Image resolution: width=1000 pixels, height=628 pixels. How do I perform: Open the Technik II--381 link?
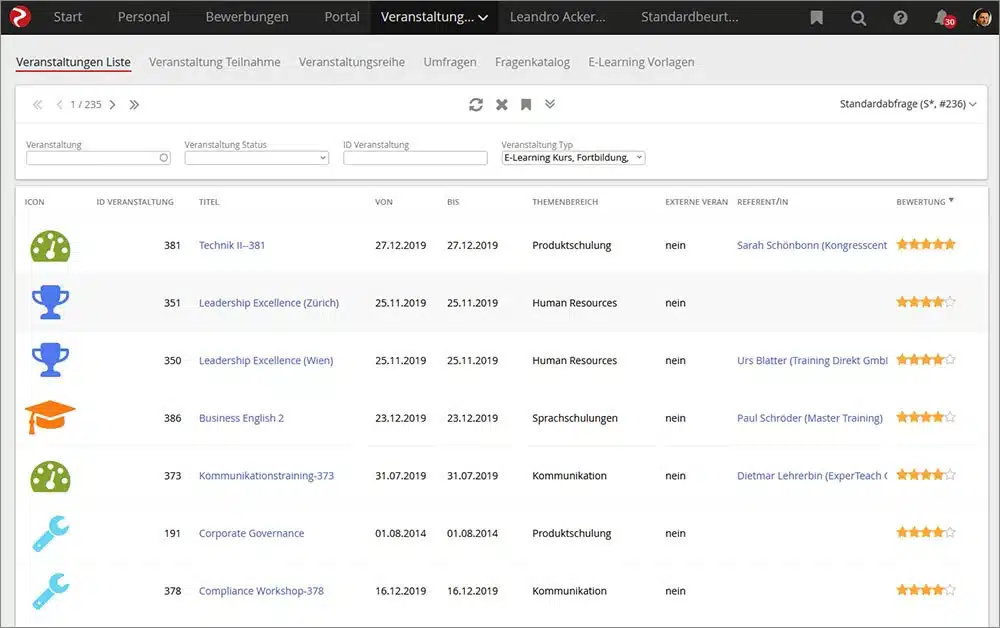point(232,245)
